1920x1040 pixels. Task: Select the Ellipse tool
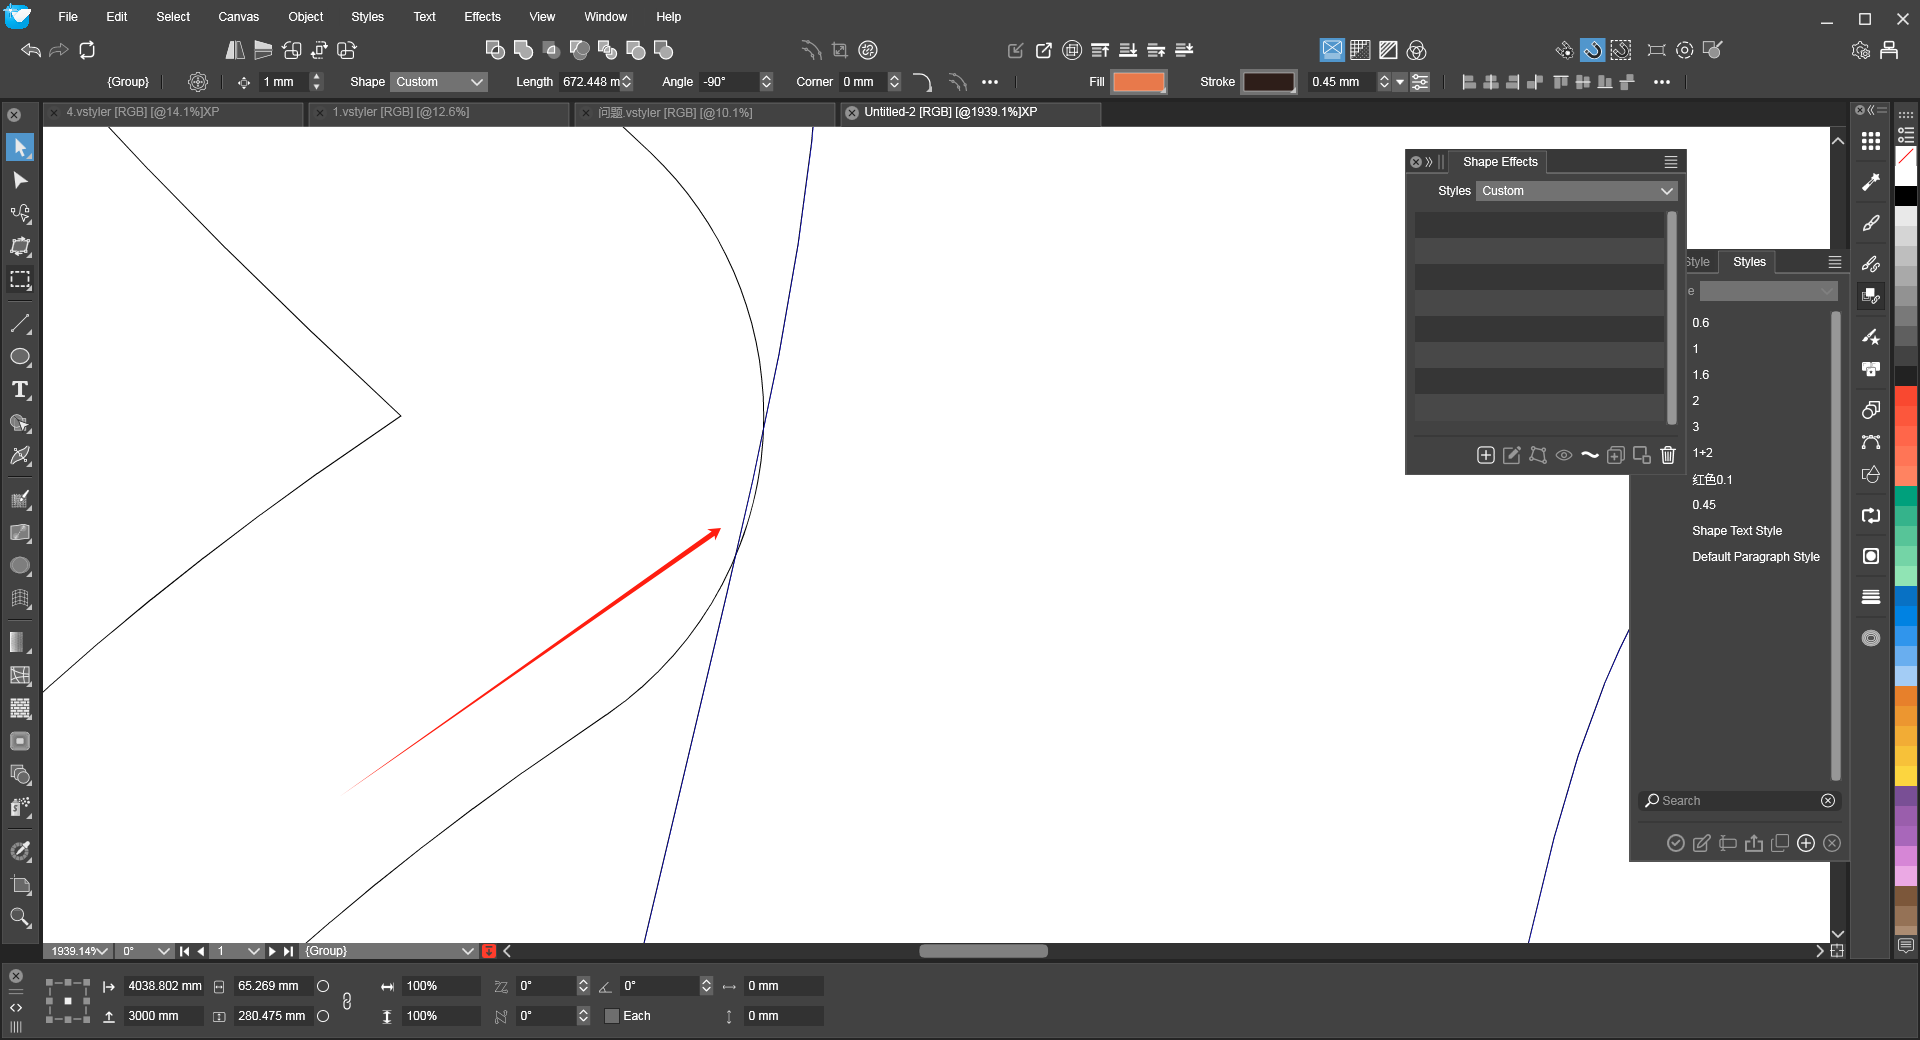20,358
